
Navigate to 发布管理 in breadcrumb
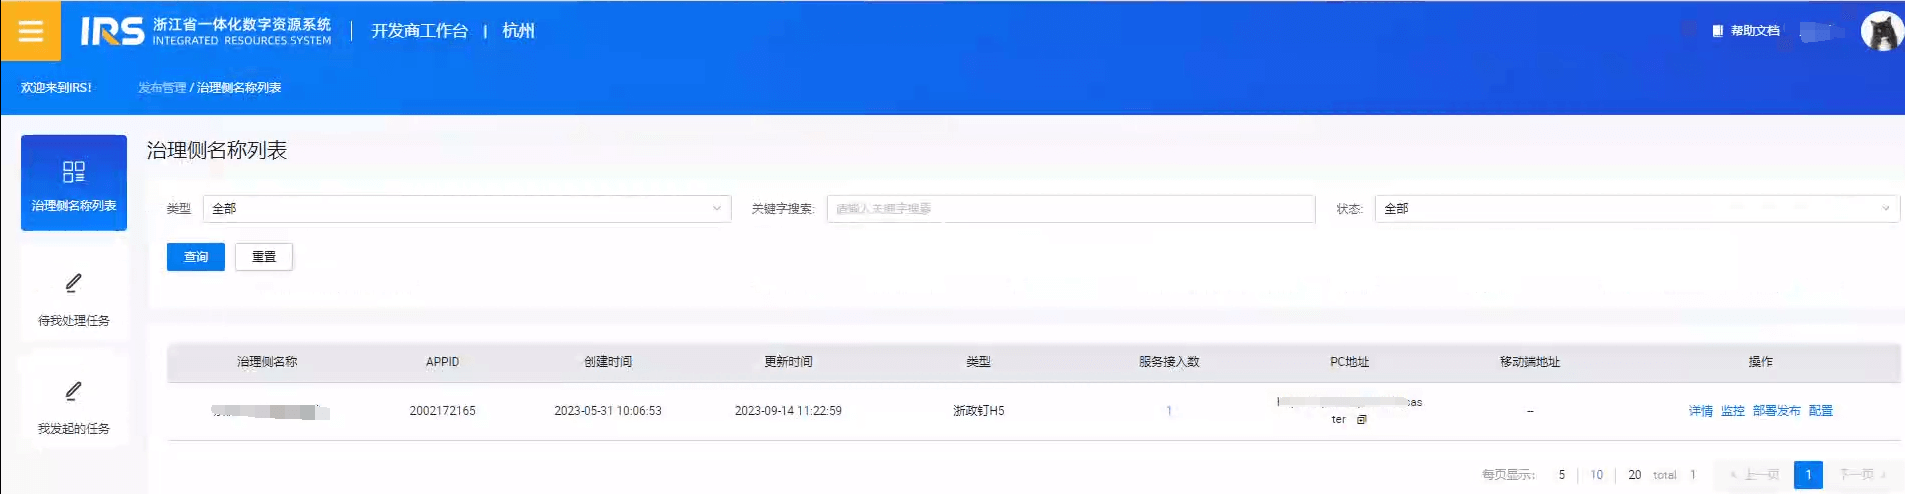coord(162,88)
